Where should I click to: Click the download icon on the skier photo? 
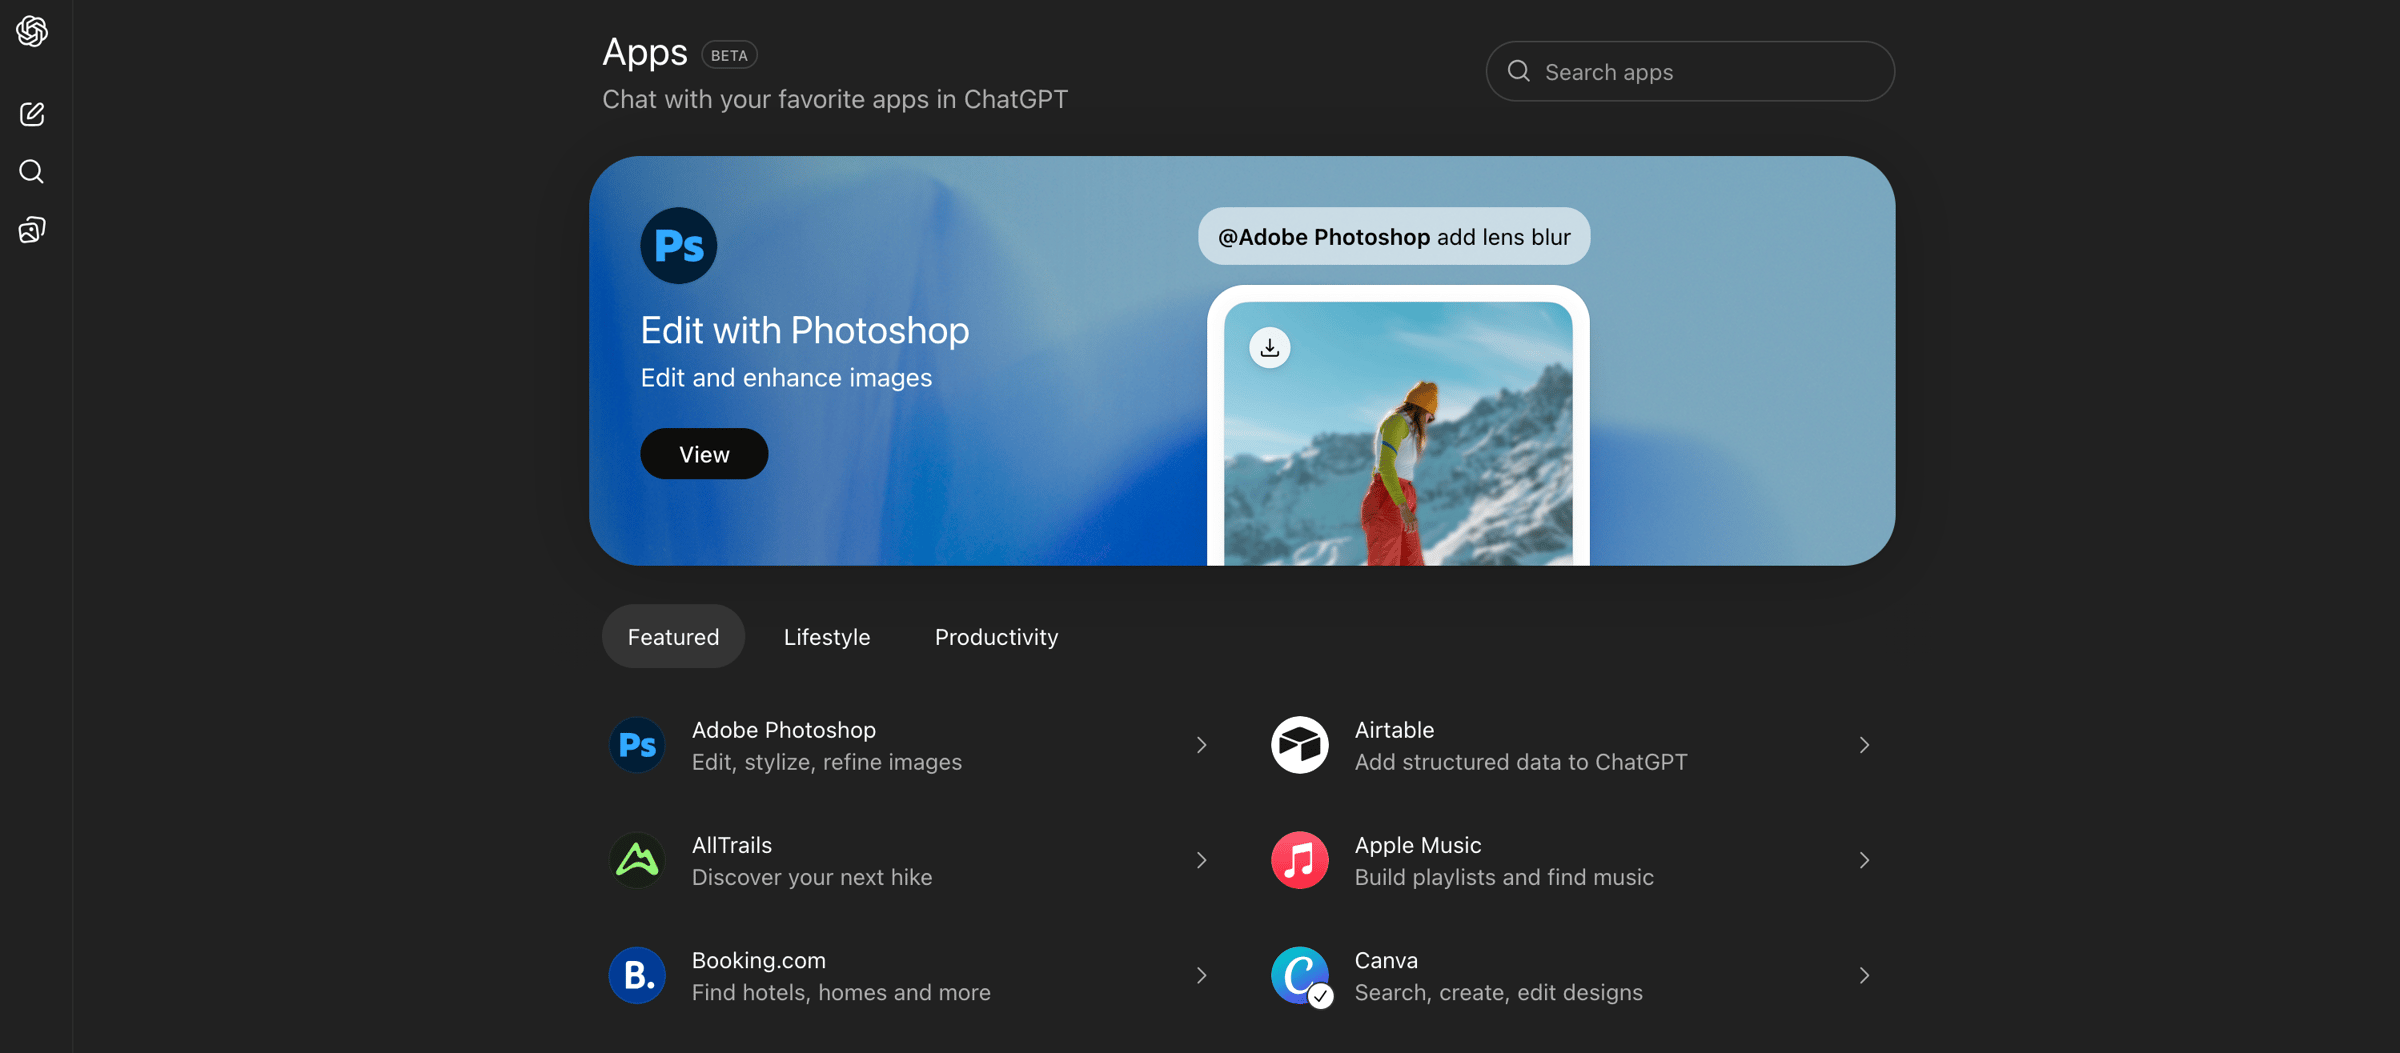1269,348
